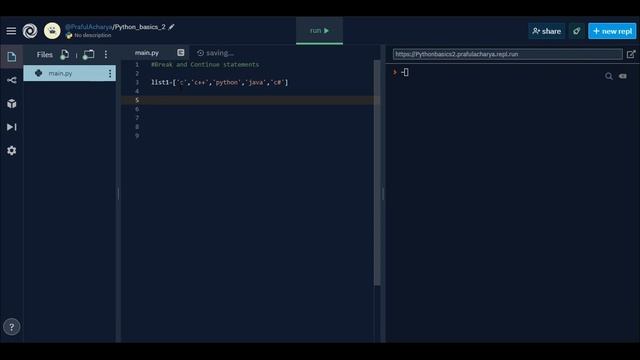Open the packages cube sidebar icon
This screenshot has height=360, width=640.
click(11, 104)
